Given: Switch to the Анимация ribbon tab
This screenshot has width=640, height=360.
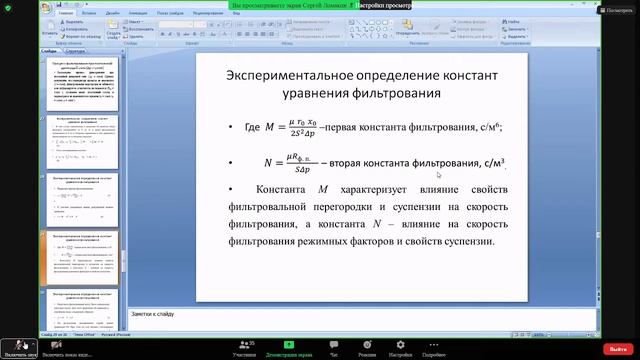Looking at the screenshot, I should coord(138,13).
